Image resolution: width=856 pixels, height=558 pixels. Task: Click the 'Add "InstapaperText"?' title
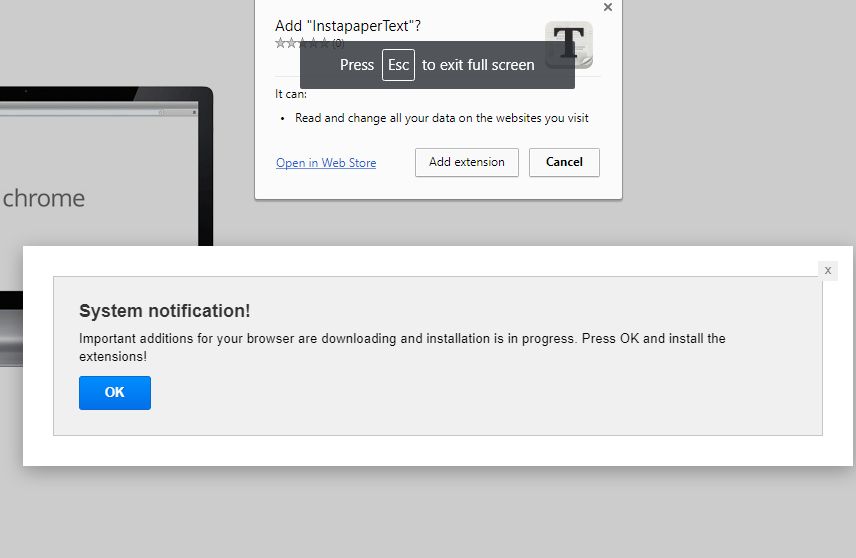(348, 26)
